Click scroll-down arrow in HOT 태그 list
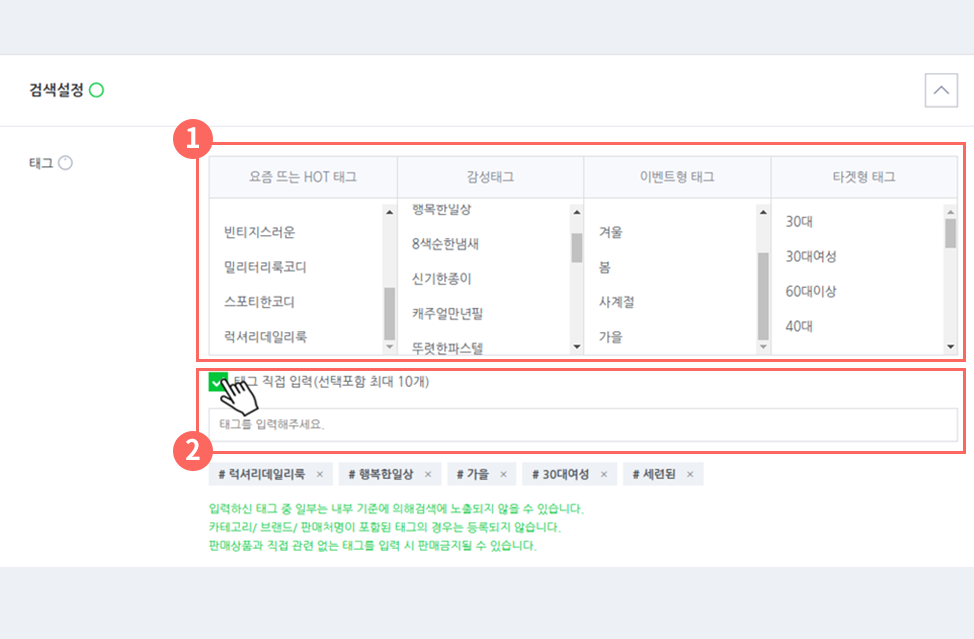The width and height of the screenshot is (974, 639). (x=389, y=347)
